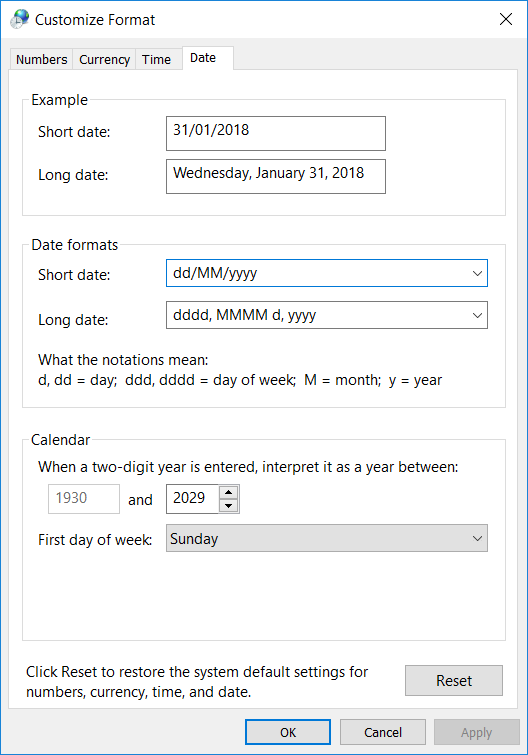Expand the Long date format dropdown arrow
The height and width of the screenshot is (755, 528).
(x=477, y=315)
